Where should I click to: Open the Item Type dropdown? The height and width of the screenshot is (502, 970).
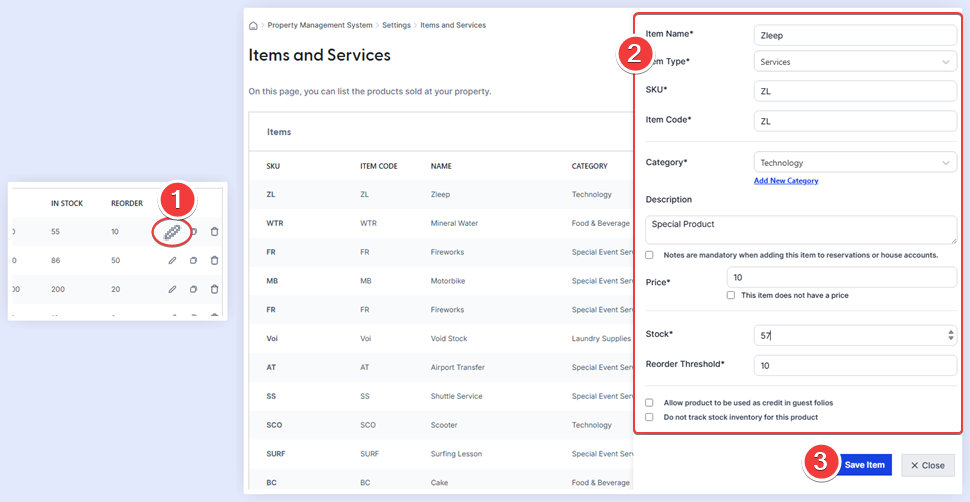pos(855,62)
